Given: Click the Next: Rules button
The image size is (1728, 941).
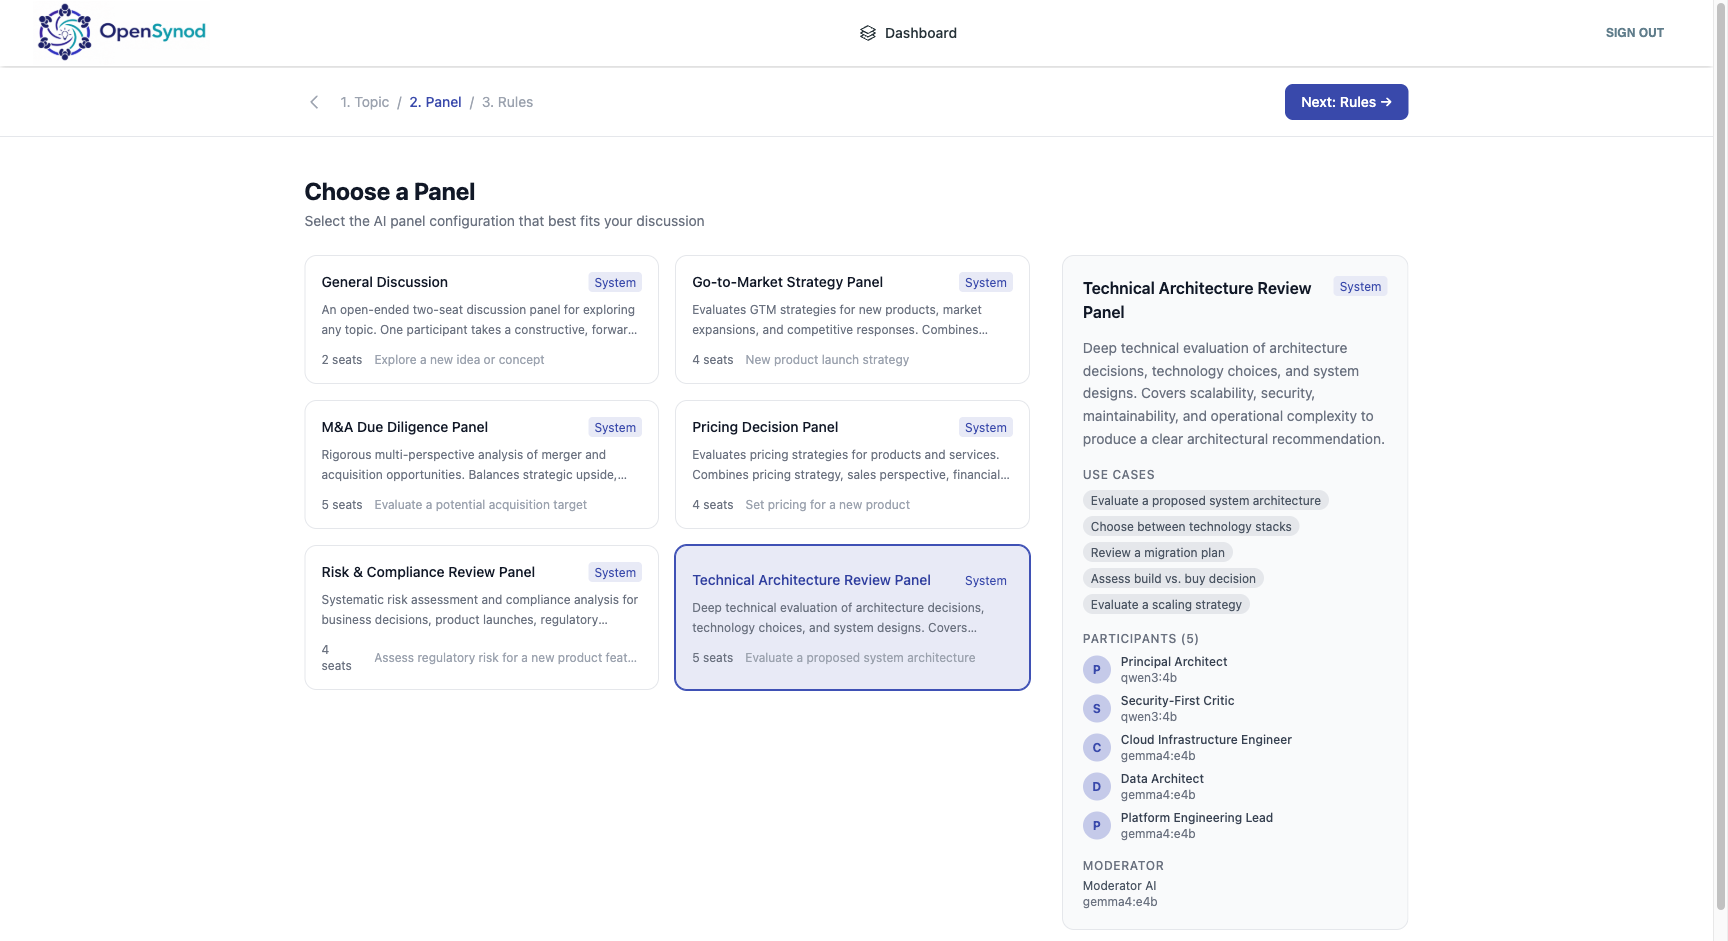Looking at the screenshot, I should point(1346,102).
